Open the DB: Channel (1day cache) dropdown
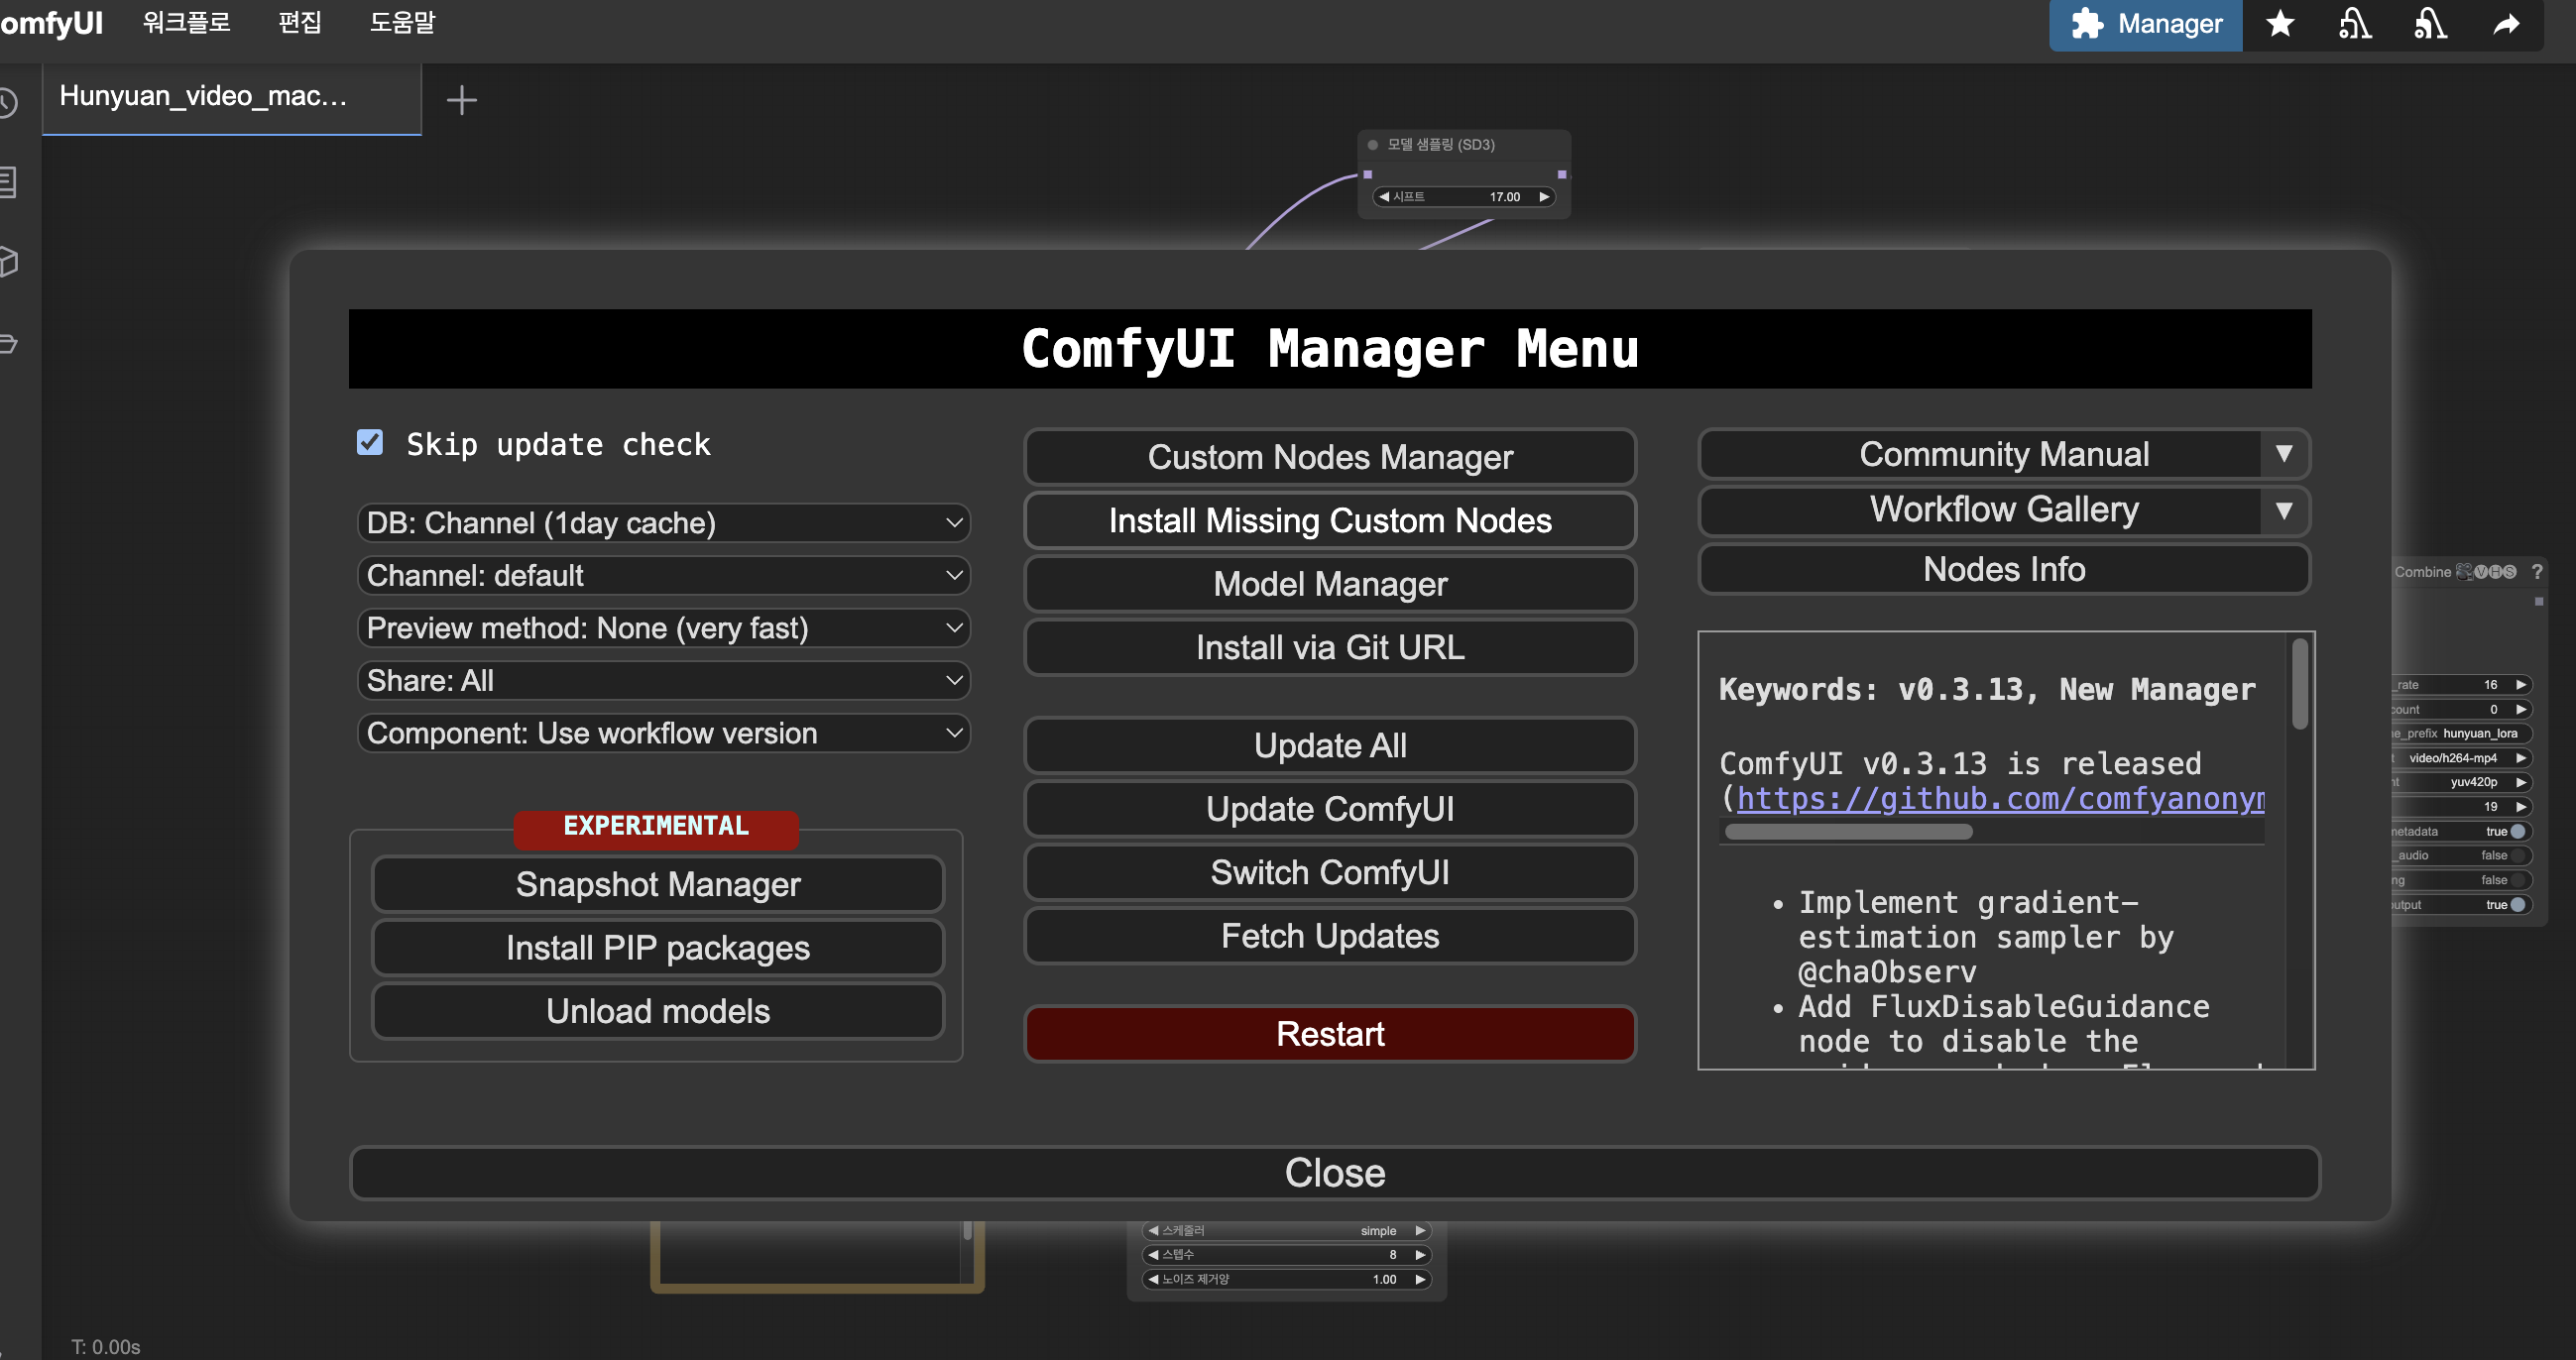 pos(663,523)
